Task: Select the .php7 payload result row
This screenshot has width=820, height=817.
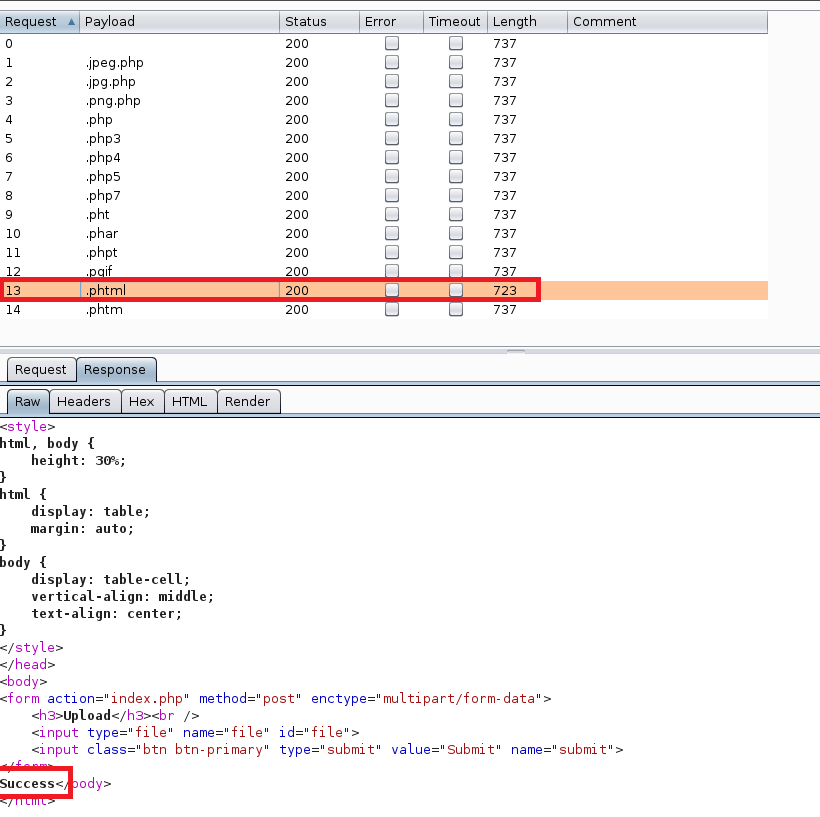Action: 180,195
